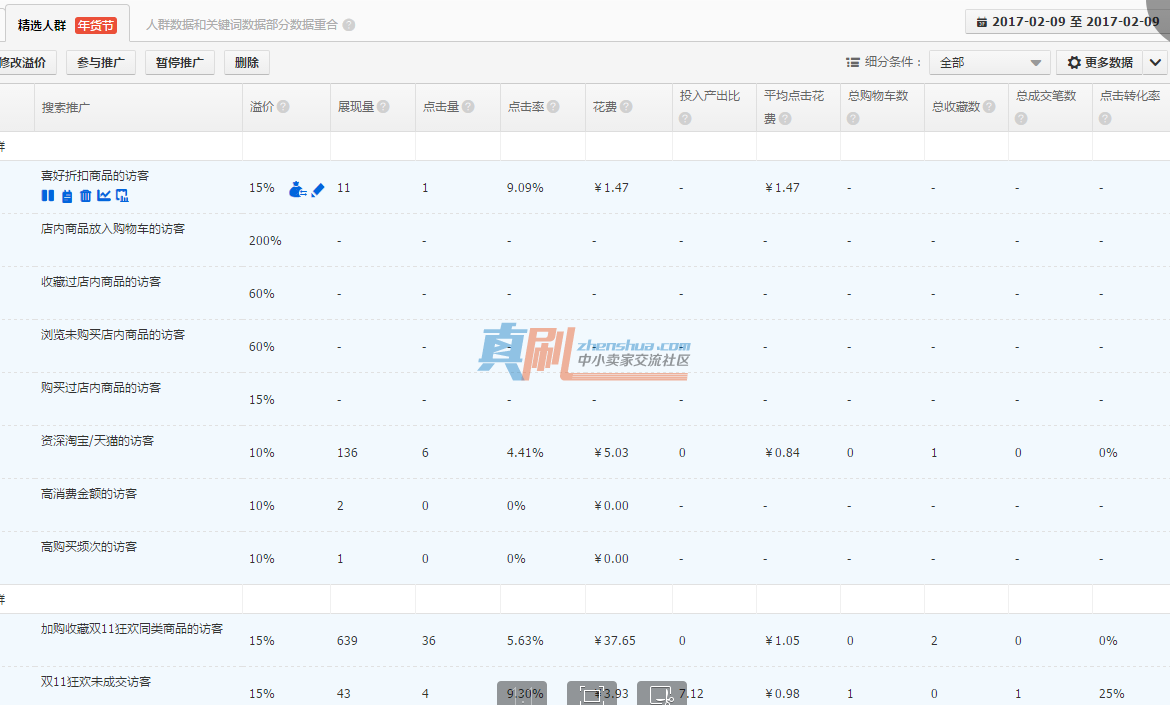Click the bar report icon under 喜好折扣商品的访客
The height and width of the screenshot is (705, 1170).
coord(122,195)
